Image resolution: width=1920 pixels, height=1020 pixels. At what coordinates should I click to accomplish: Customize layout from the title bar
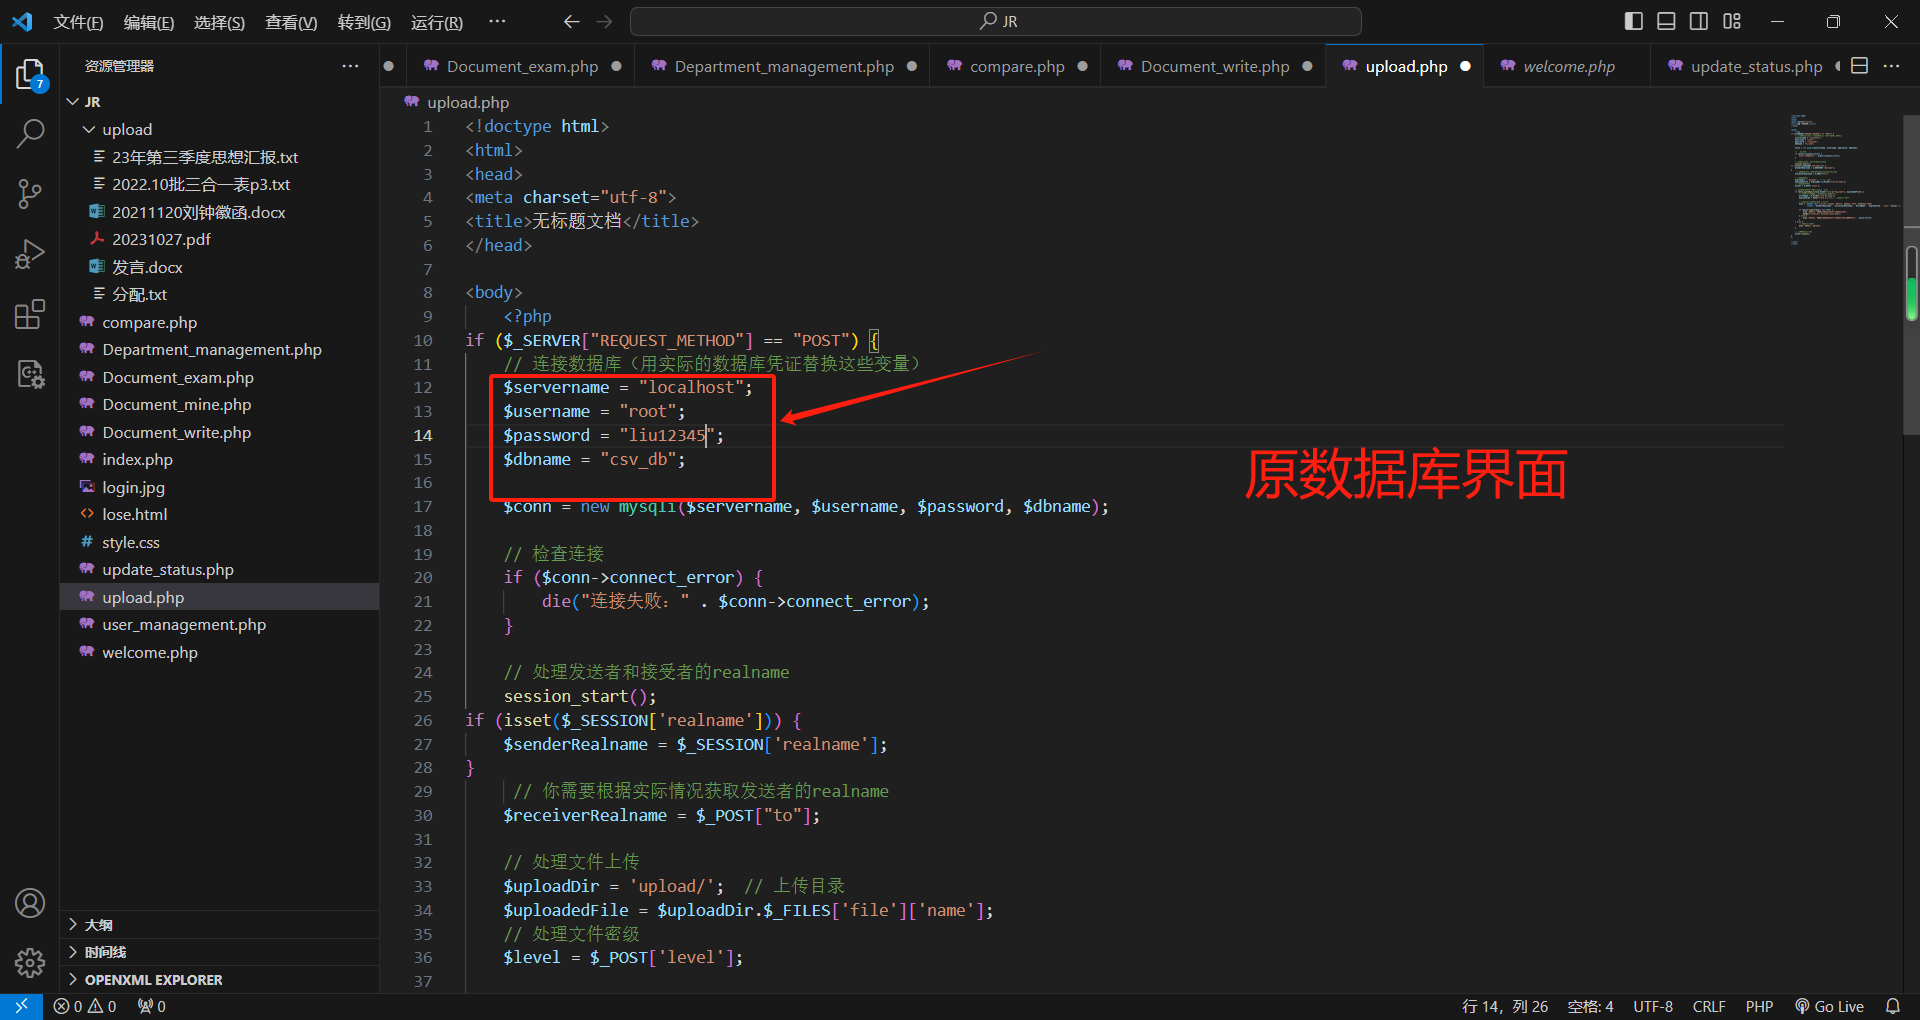[x=1732, y=21]
